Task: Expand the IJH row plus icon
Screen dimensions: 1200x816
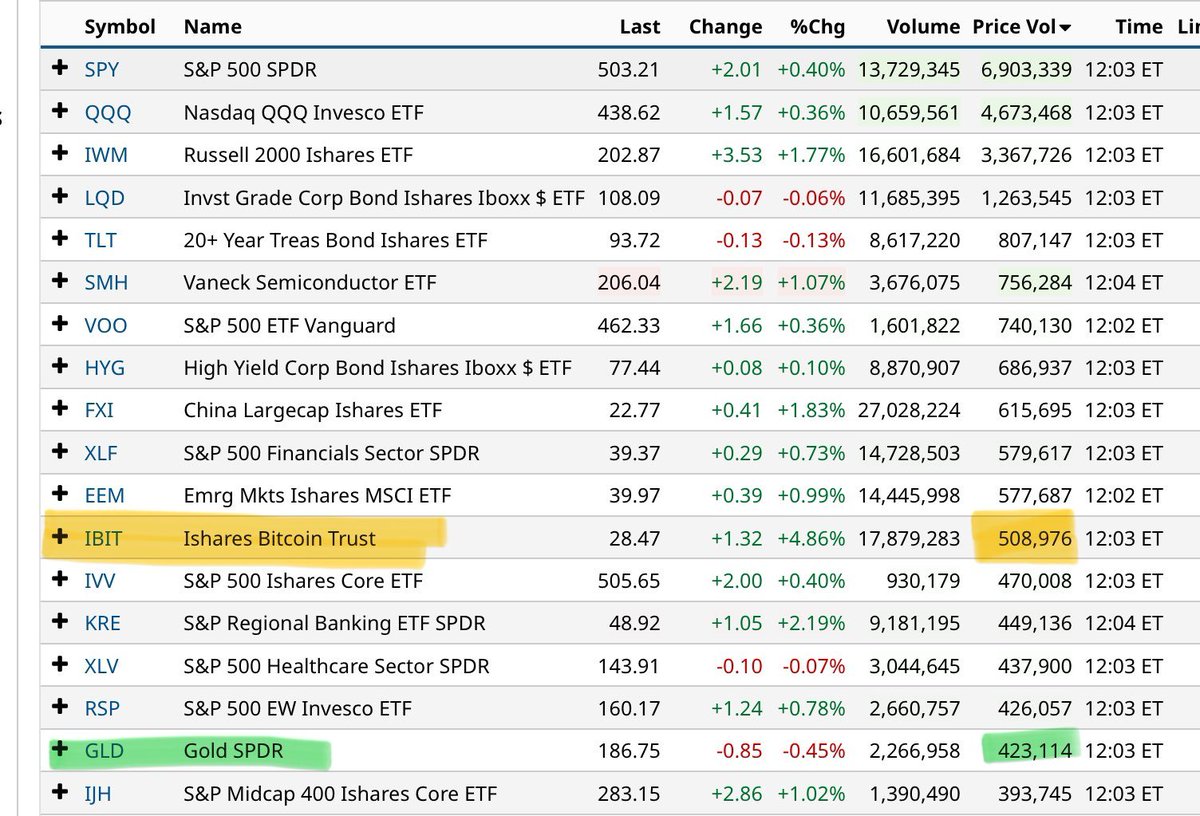Action: point(60,793)
